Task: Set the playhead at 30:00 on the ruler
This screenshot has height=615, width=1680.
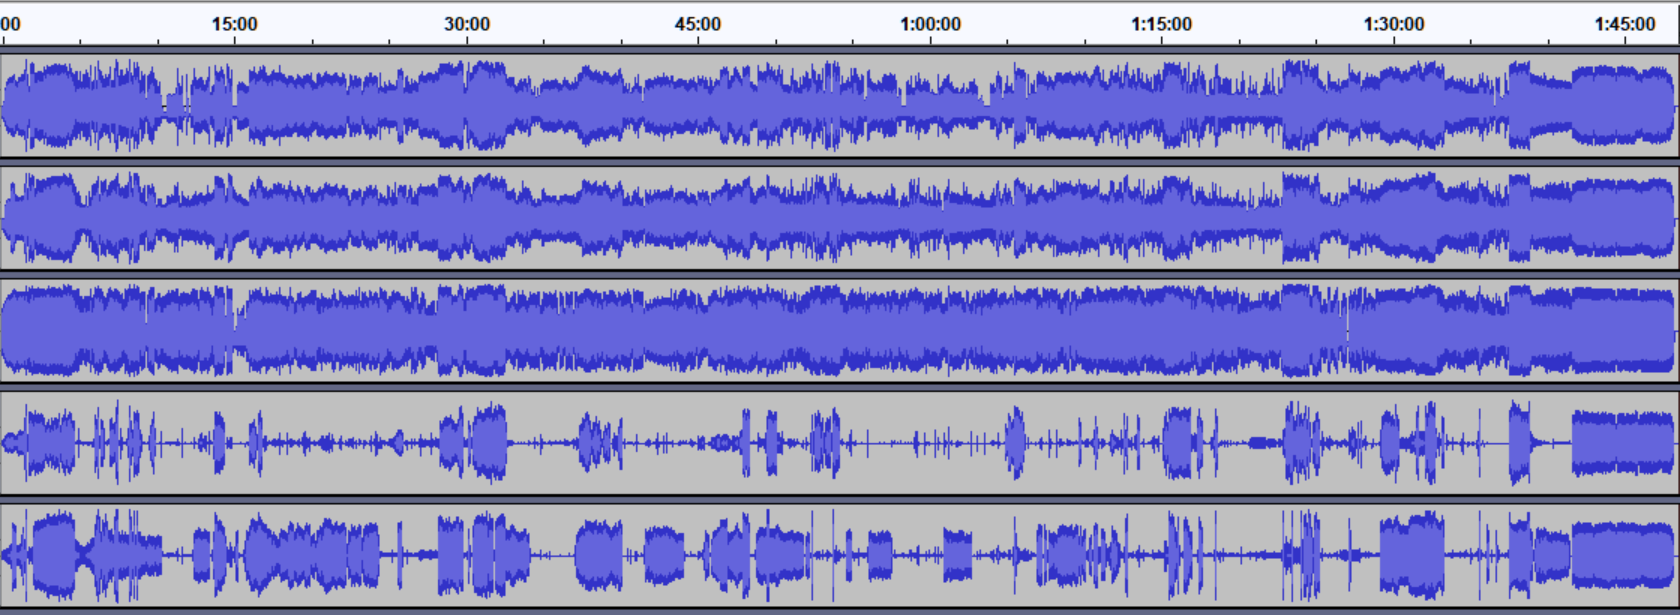Action: click(467, 24)
